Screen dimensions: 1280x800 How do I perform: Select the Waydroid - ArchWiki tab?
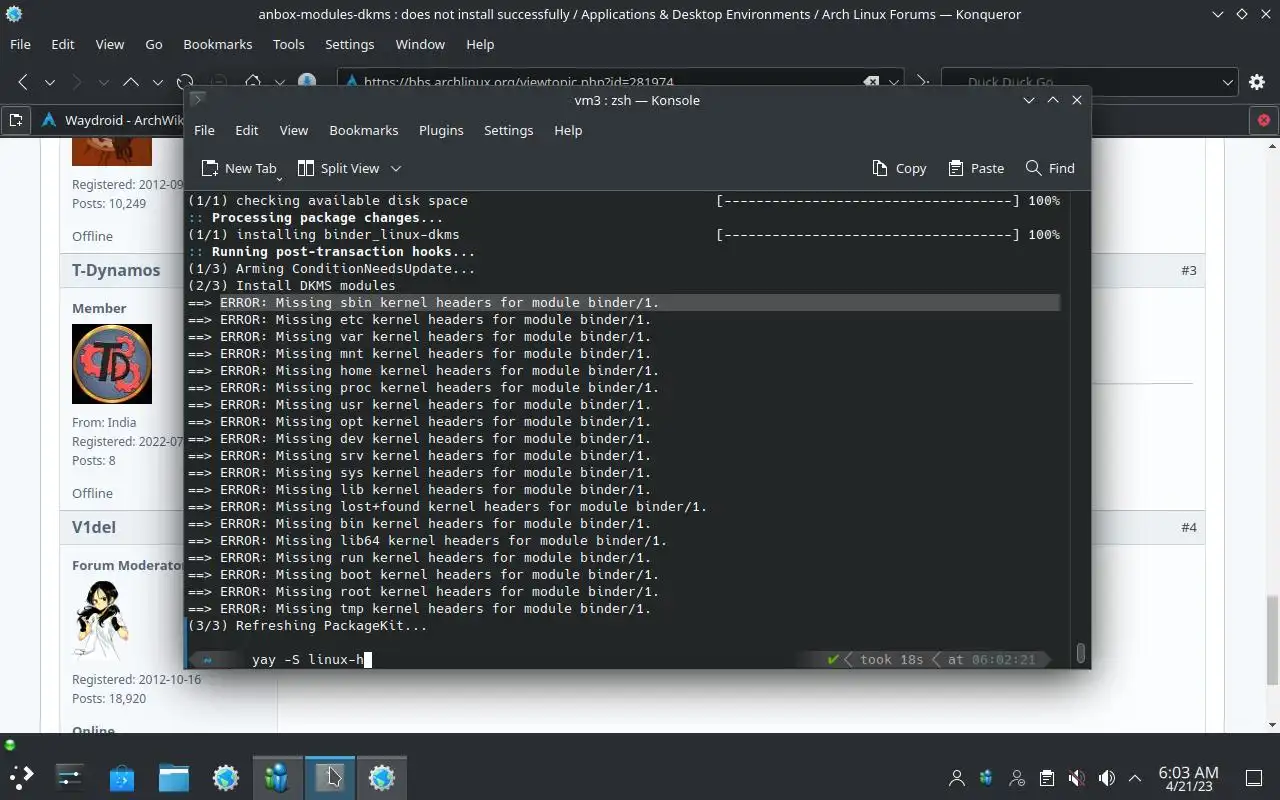tap(110, 120)
